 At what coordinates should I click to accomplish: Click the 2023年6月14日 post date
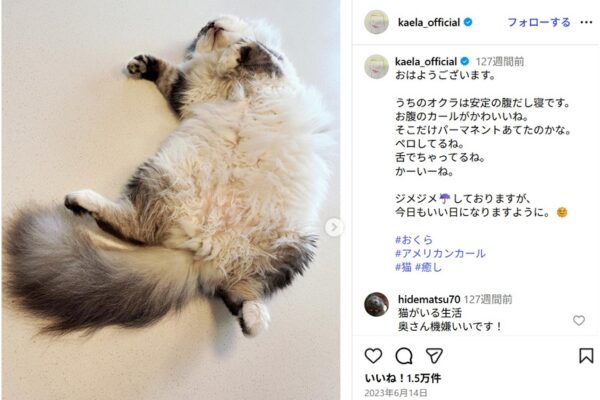click(396, 393)
